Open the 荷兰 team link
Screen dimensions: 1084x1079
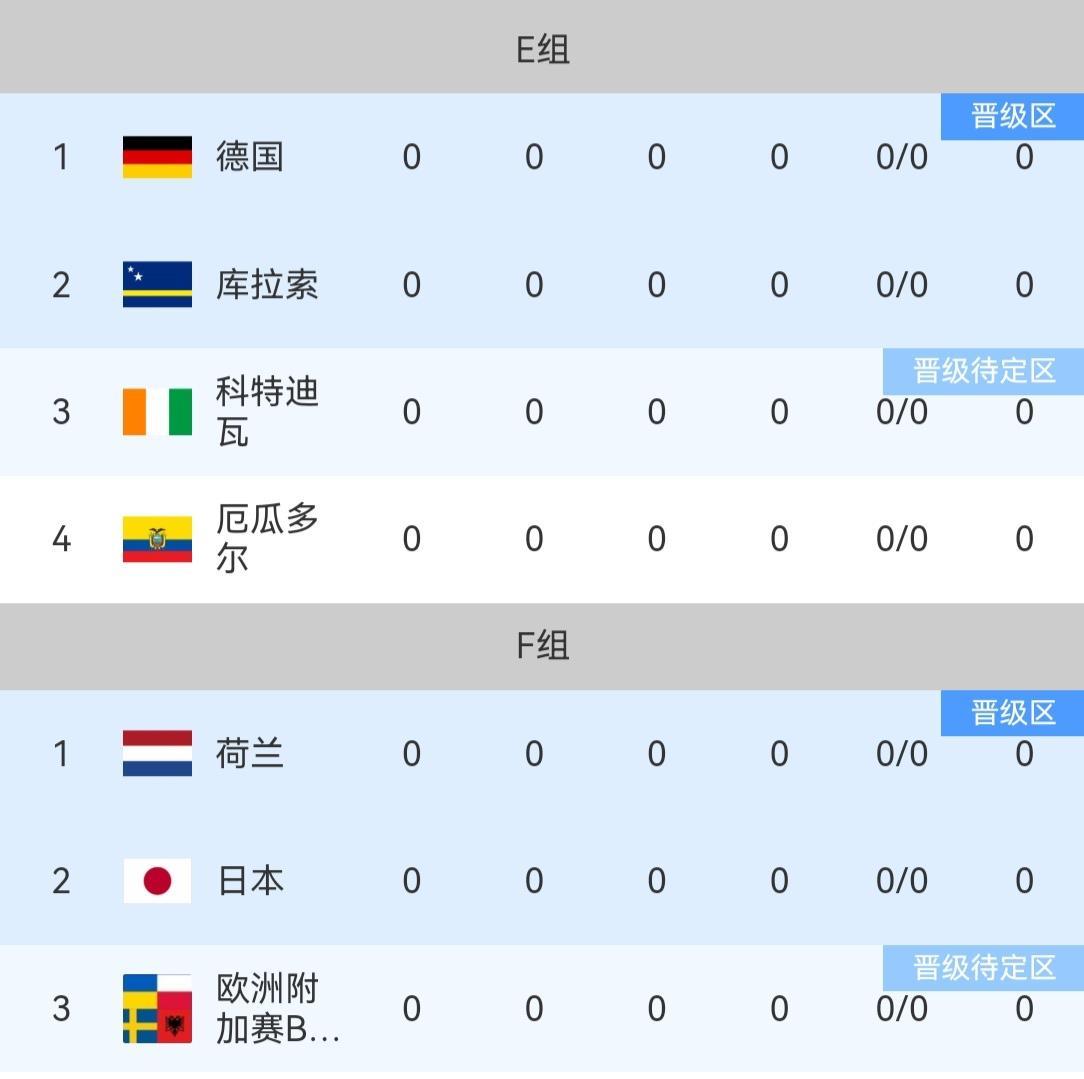pos(250,753)
